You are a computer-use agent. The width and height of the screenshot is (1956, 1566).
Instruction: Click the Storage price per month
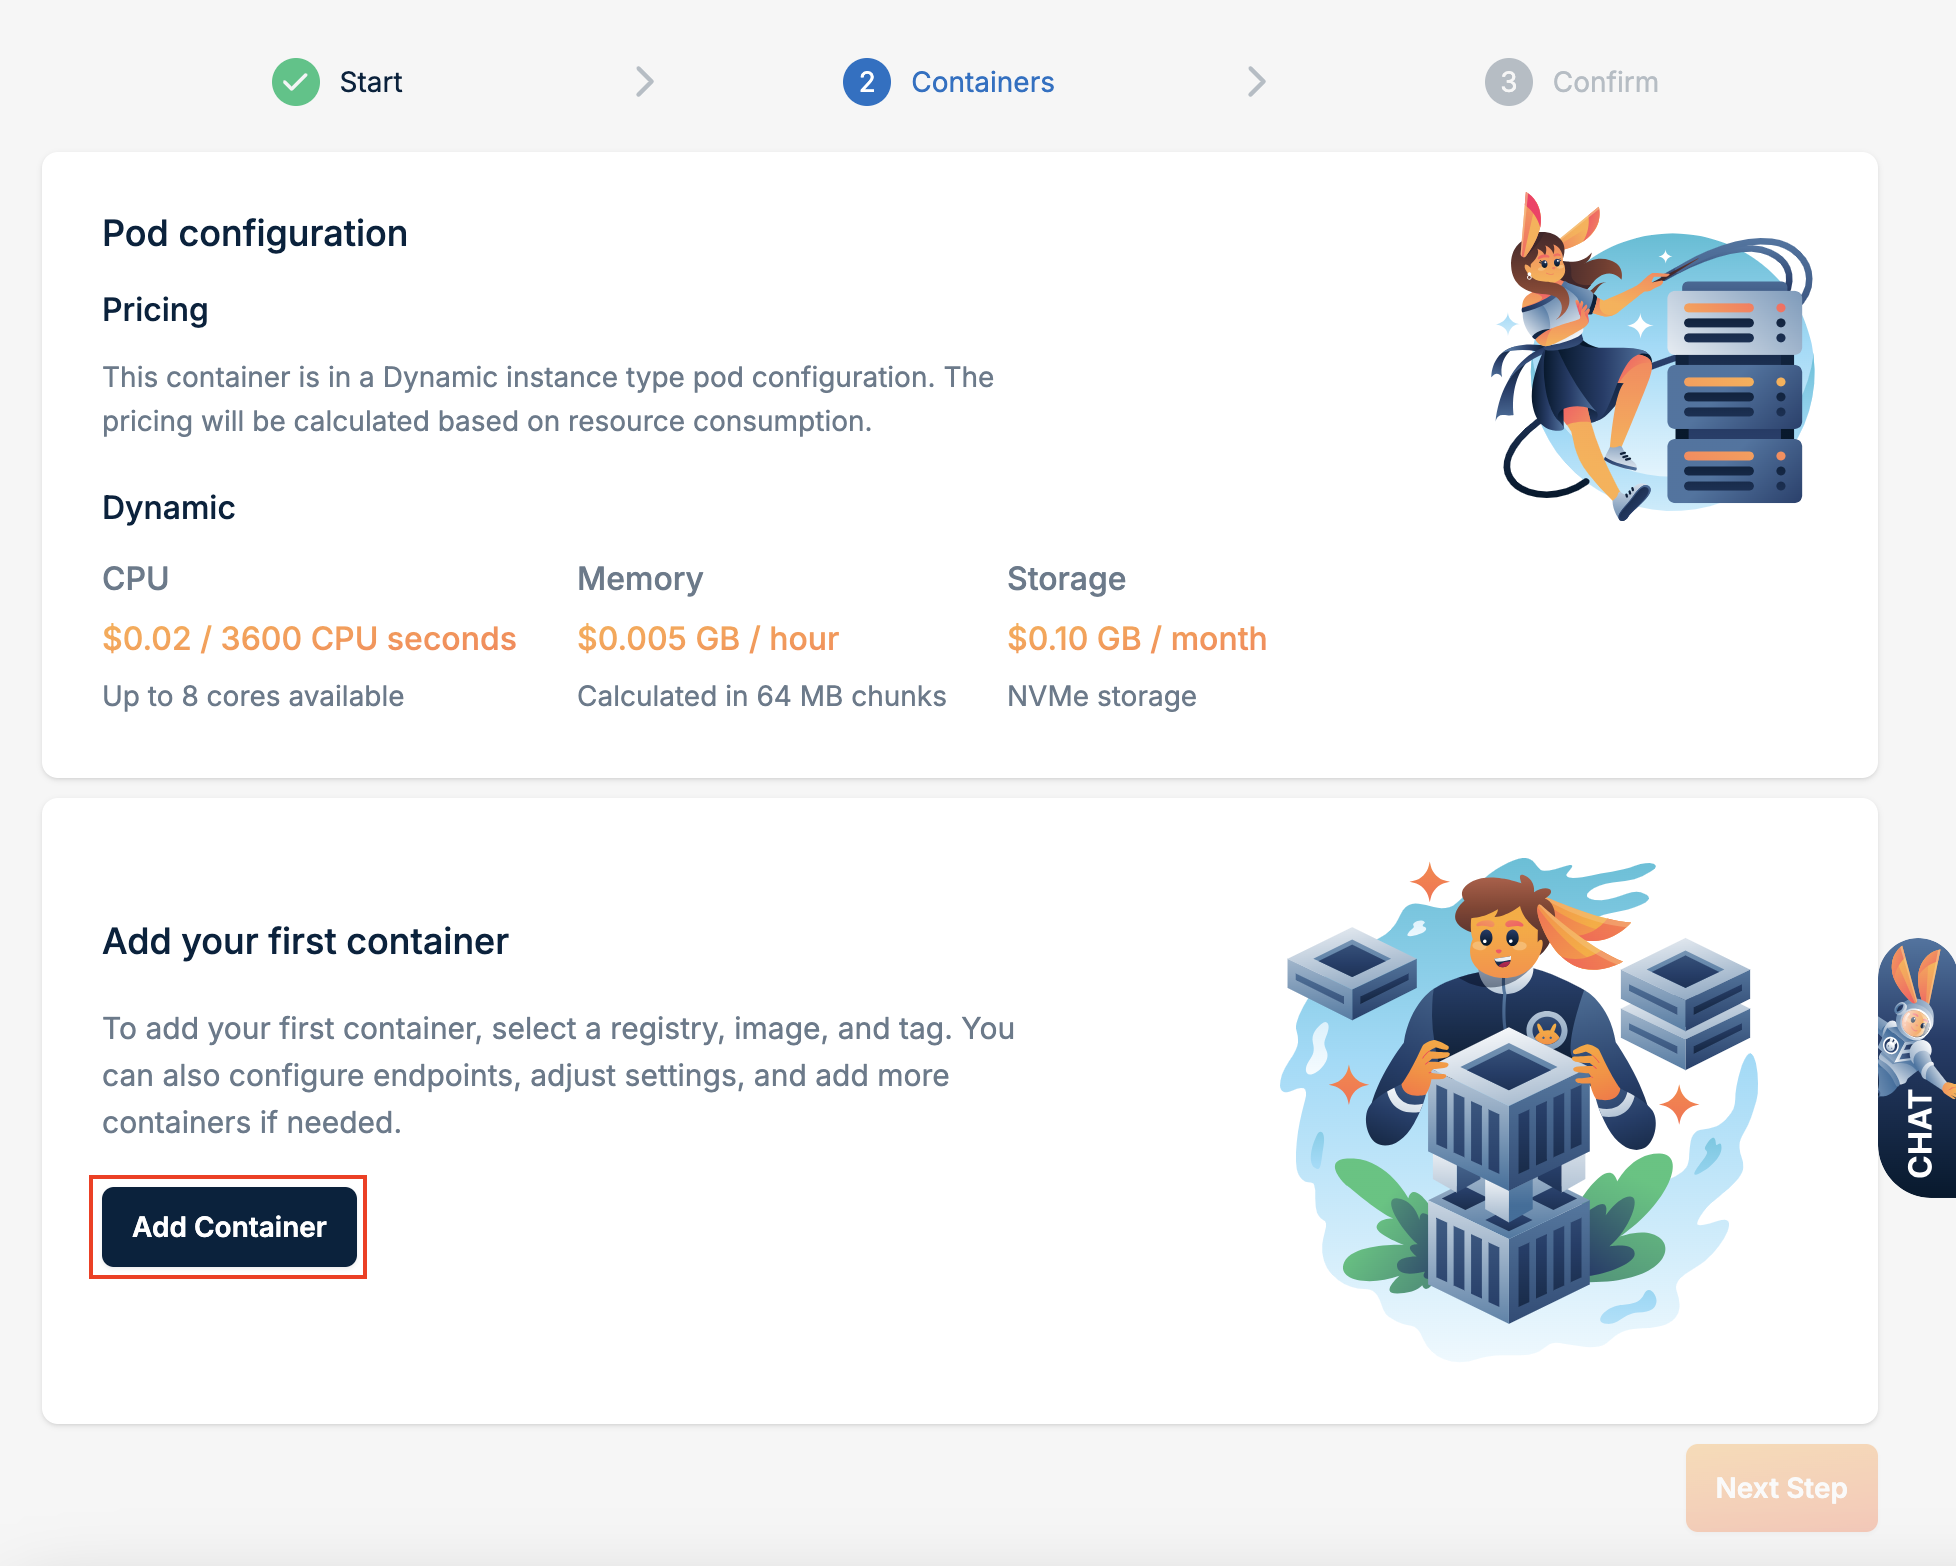click(x=1137, y=638)
